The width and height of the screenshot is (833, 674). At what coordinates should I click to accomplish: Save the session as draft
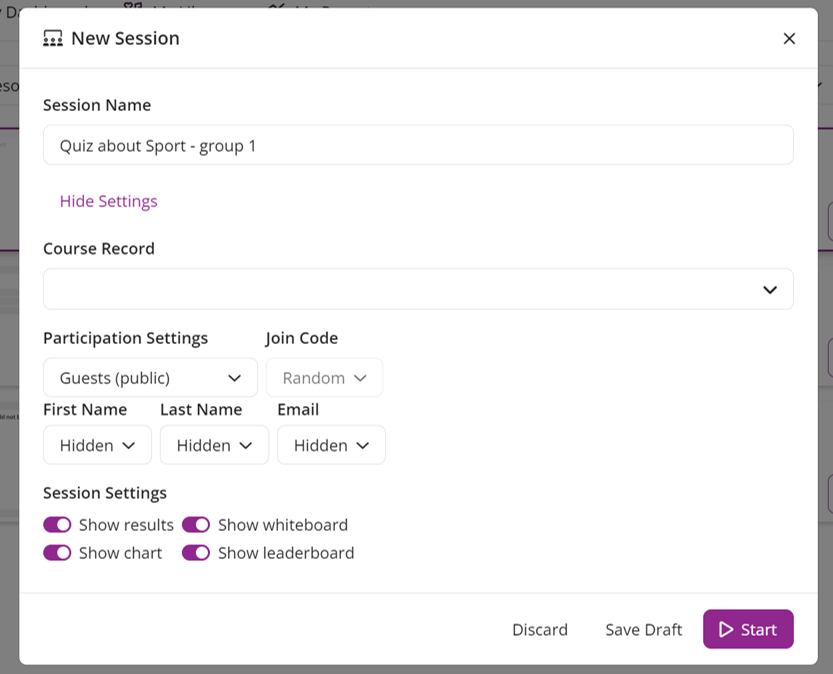[x=643, y=629]
